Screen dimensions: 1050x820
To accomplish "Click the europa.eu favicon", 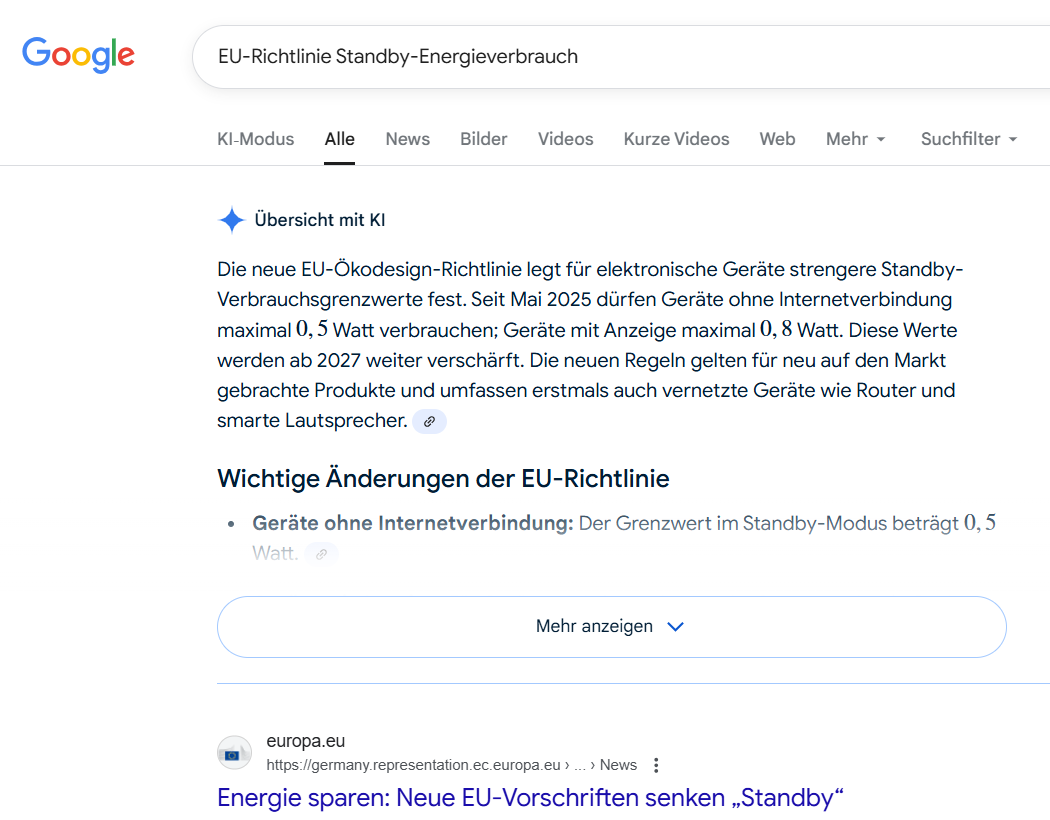I will [x=234, y=753].
